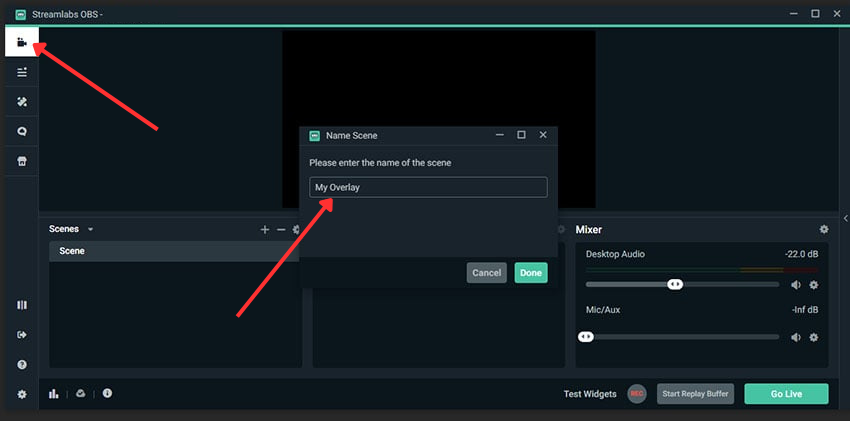Open the Desktop Audio source settings gear

814,285
